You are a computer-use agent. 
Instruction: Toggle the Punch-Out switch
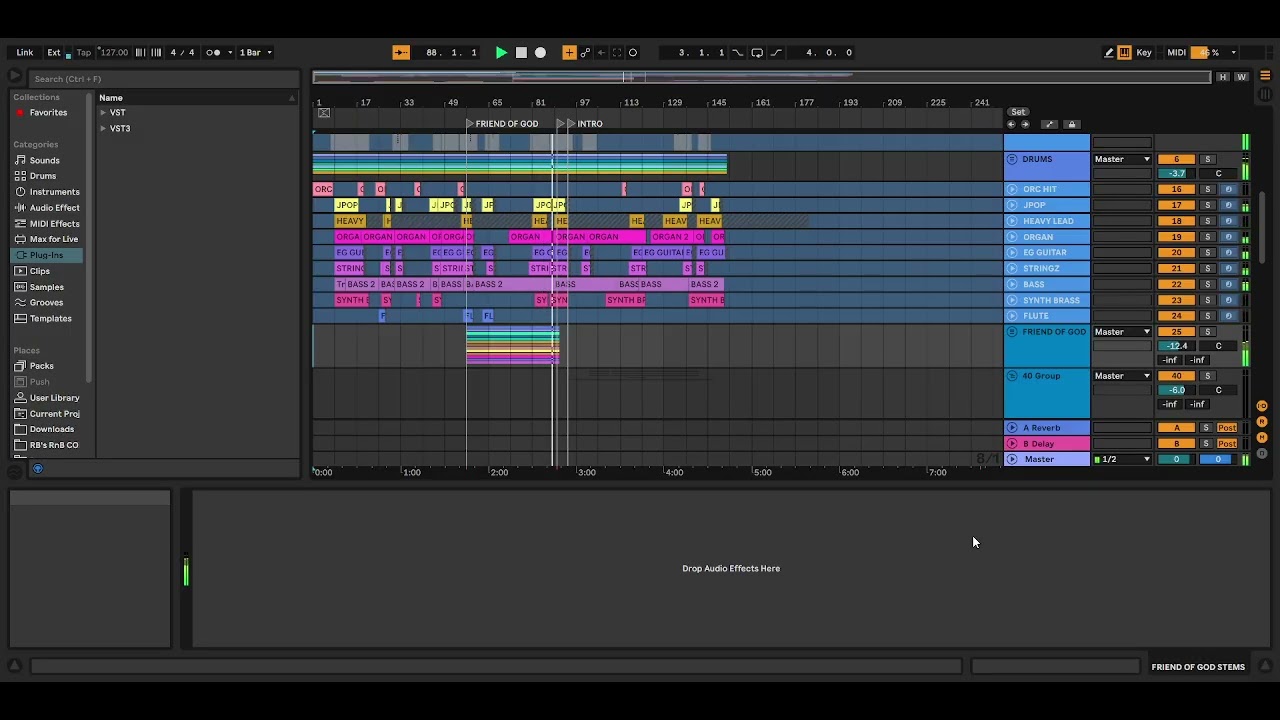[x=776, y=52]
